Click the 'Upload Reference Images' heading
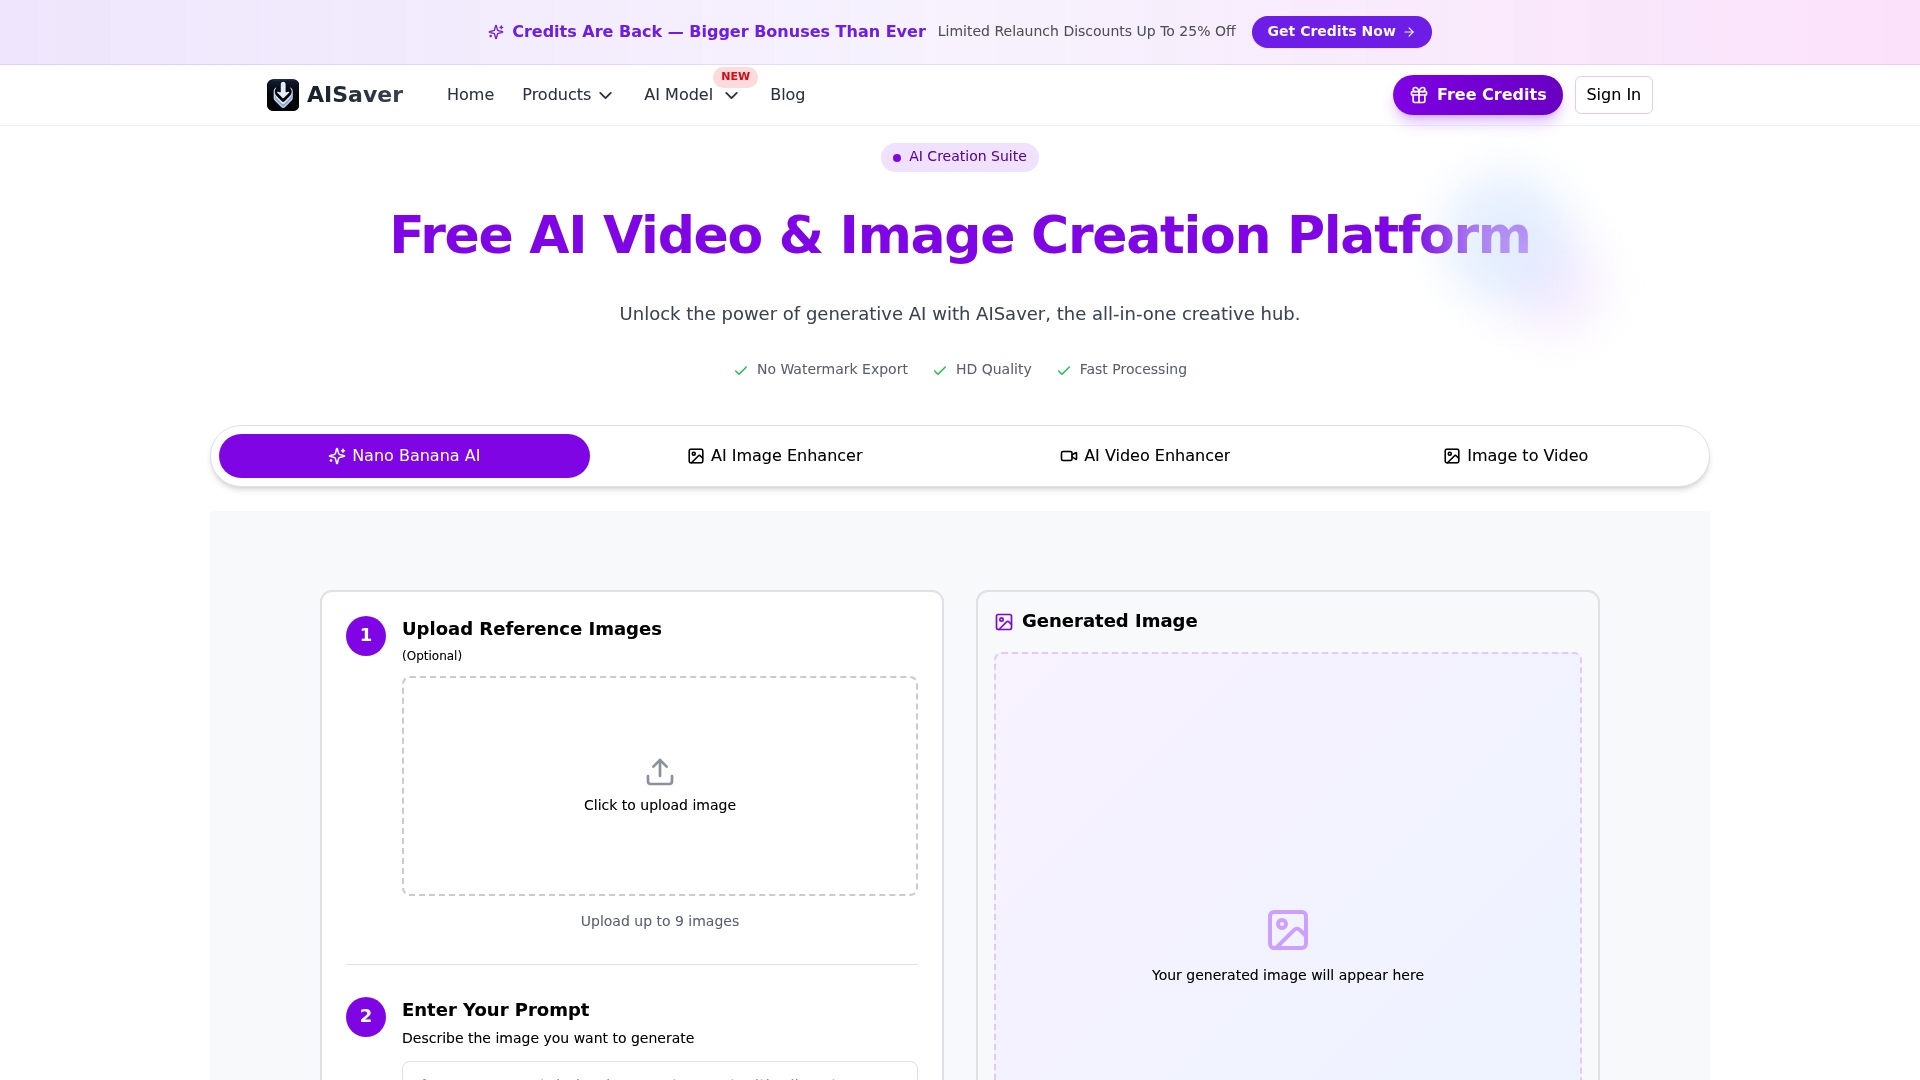The height and width of the screenshot is (1080, 1920). (x=532, y=629)
